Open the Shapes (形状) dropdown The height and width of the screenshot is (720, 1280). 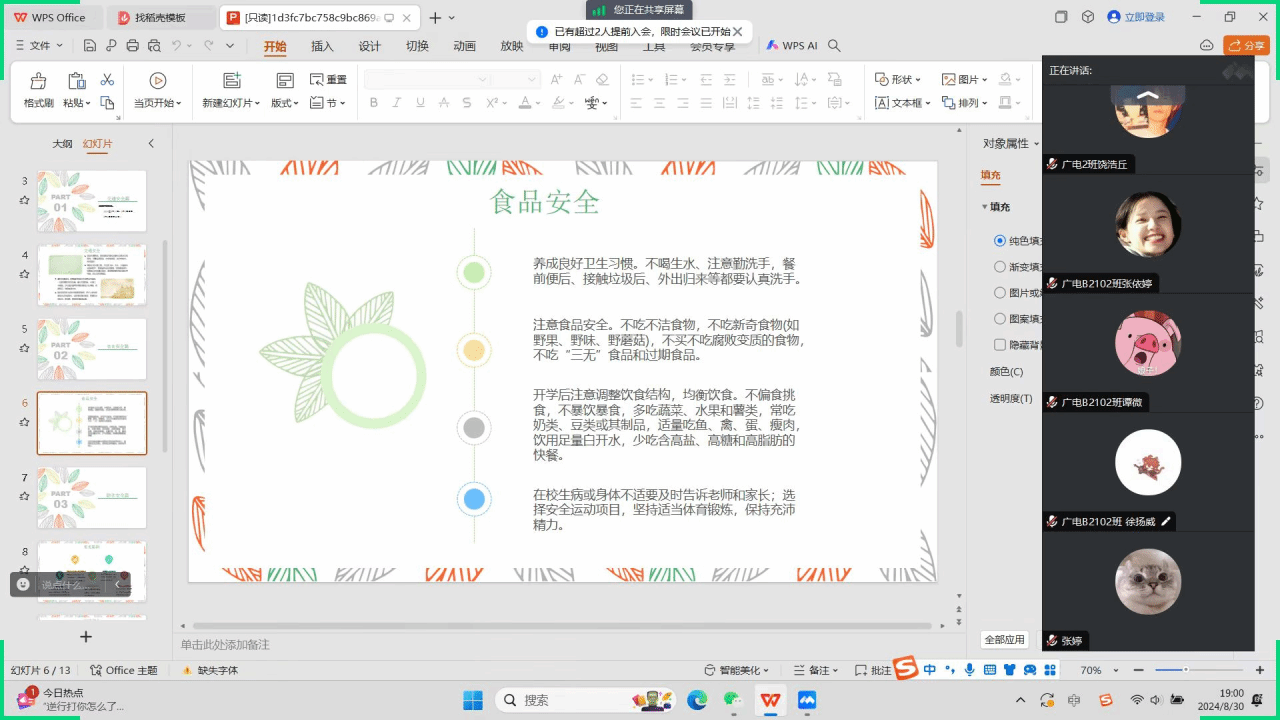pyautogui.click(x=897, y=80)
